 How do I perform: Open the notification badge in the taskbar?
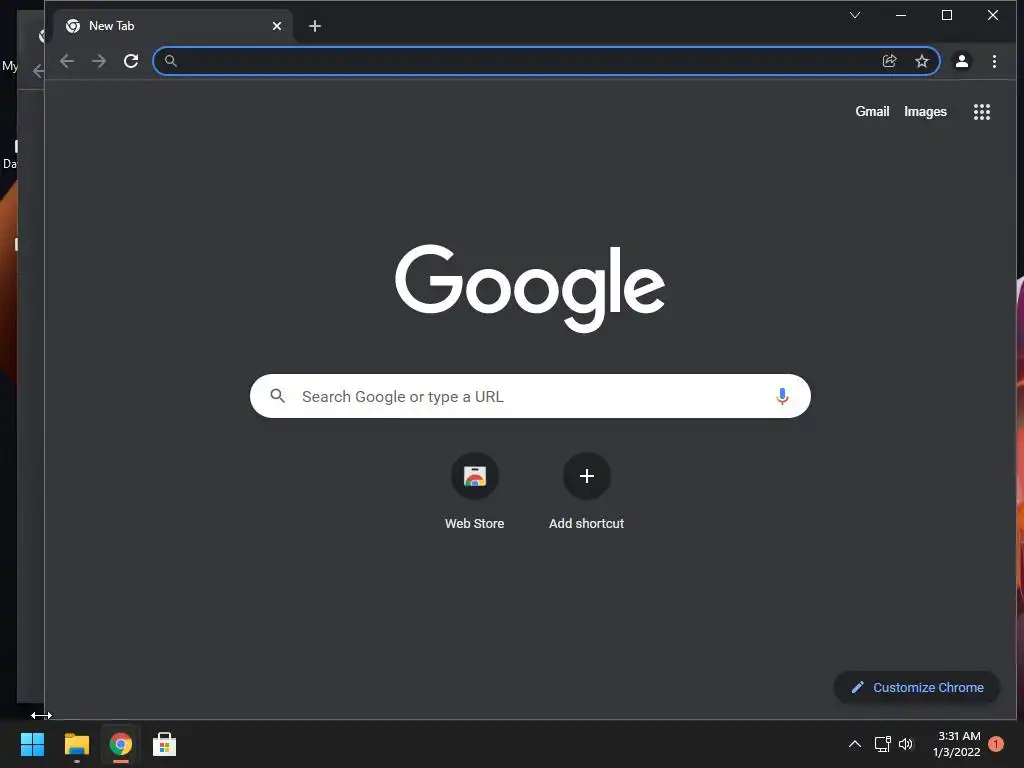point(996,744)
